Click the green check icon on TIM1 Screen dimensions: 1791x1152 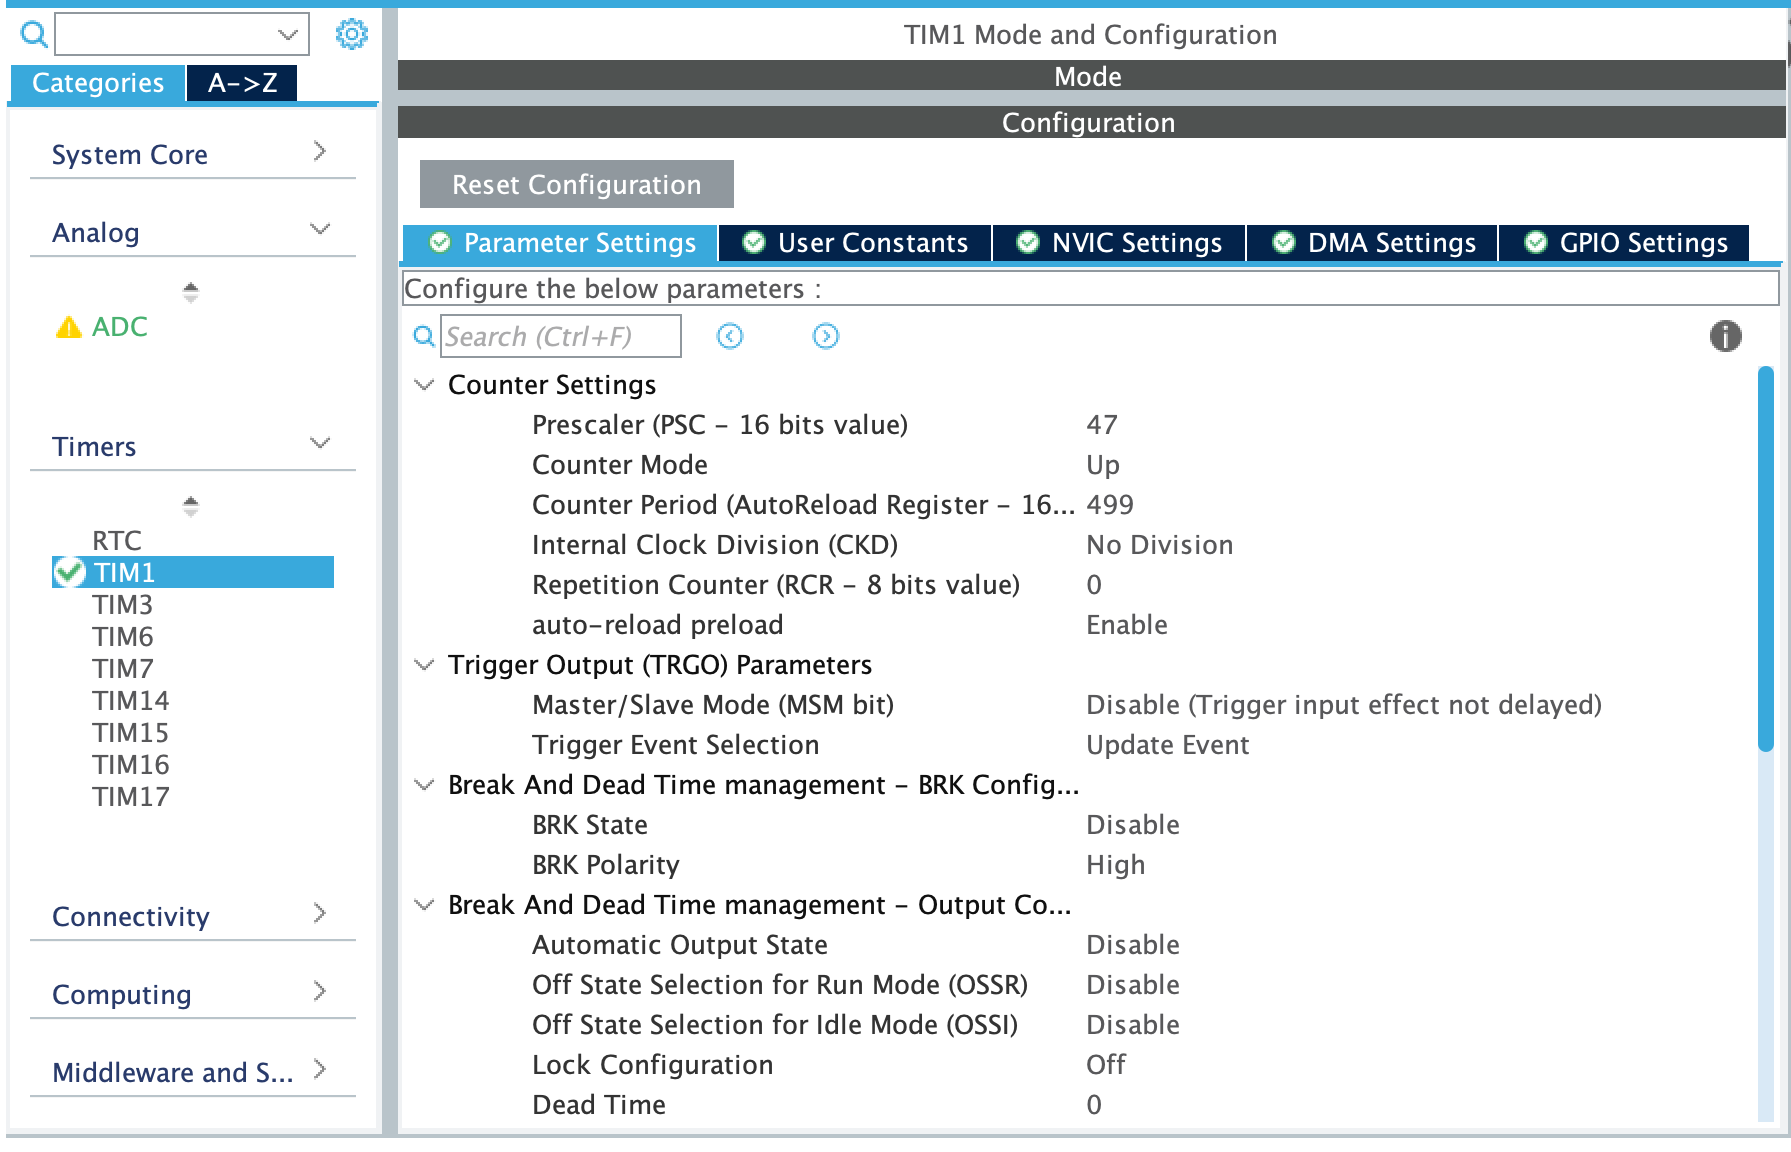tap(68, 572)
